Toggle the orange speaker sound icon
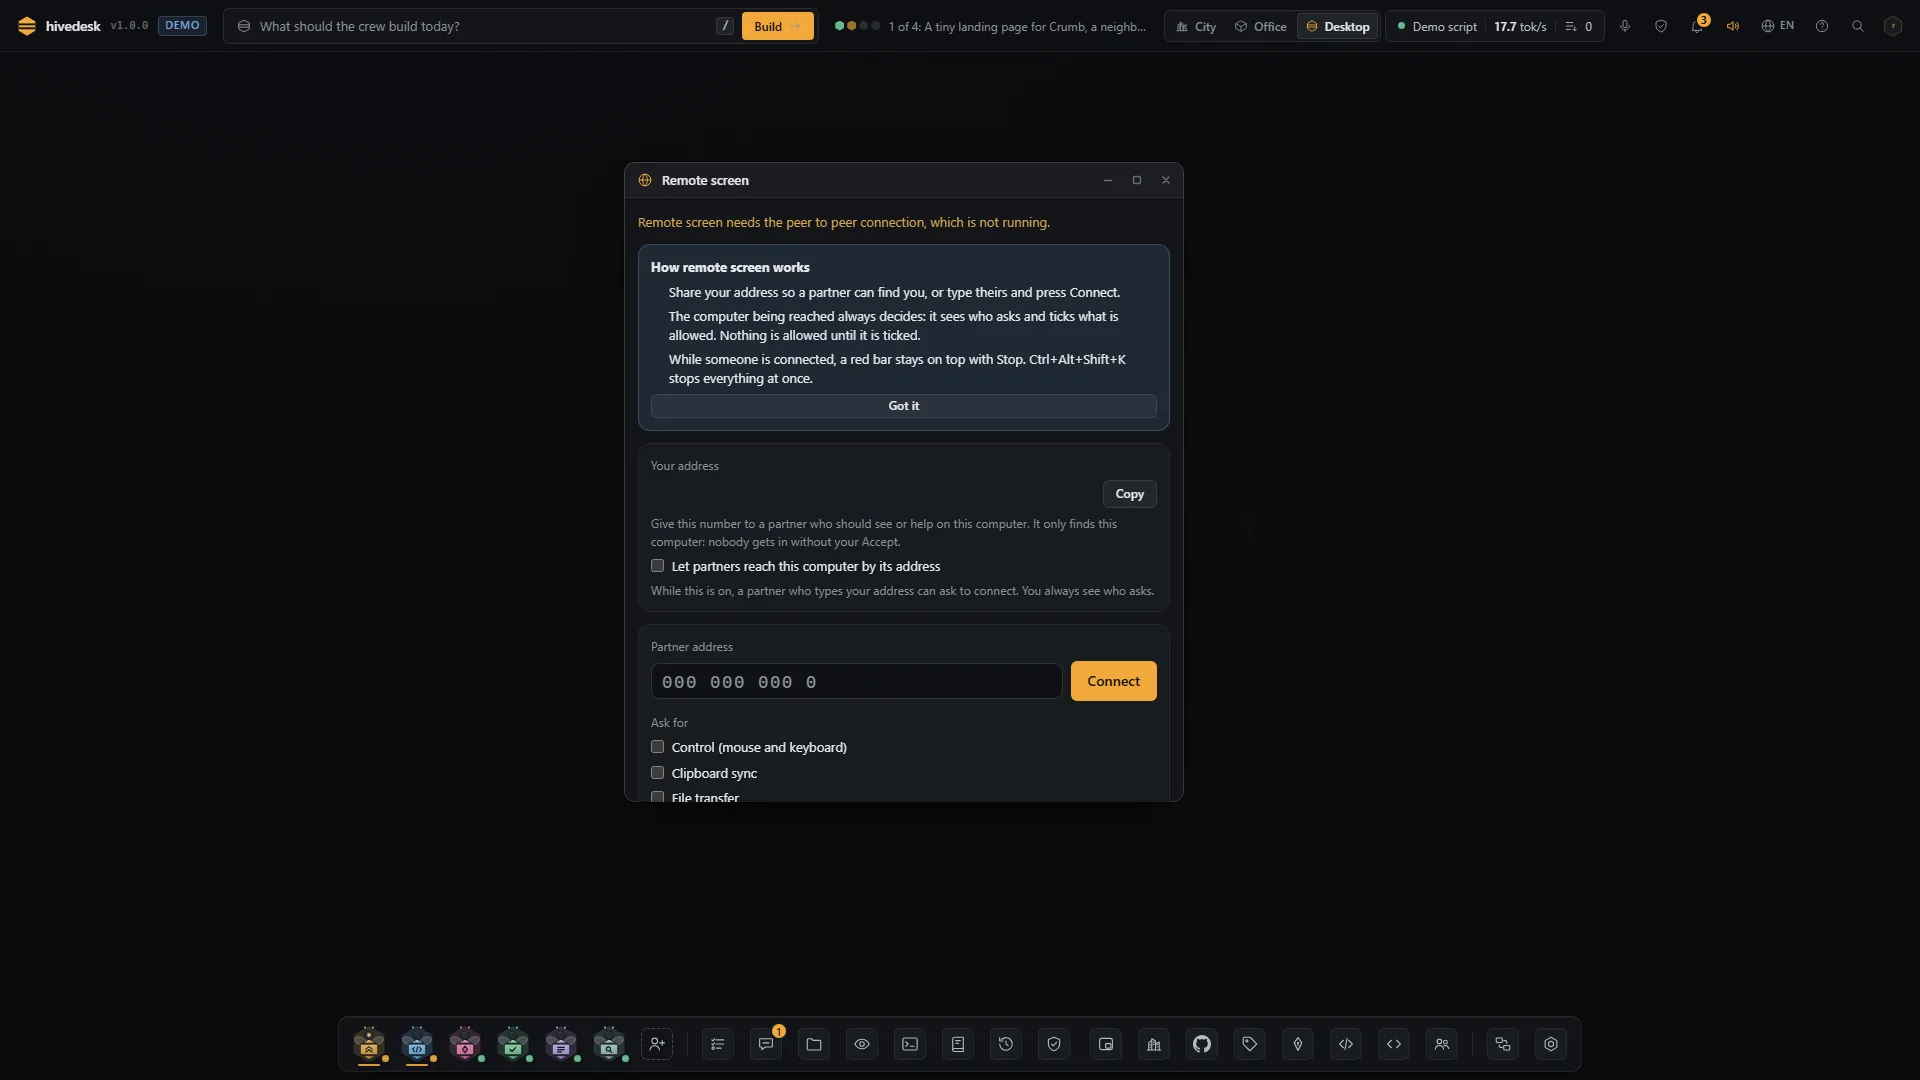 [1733, 26]
